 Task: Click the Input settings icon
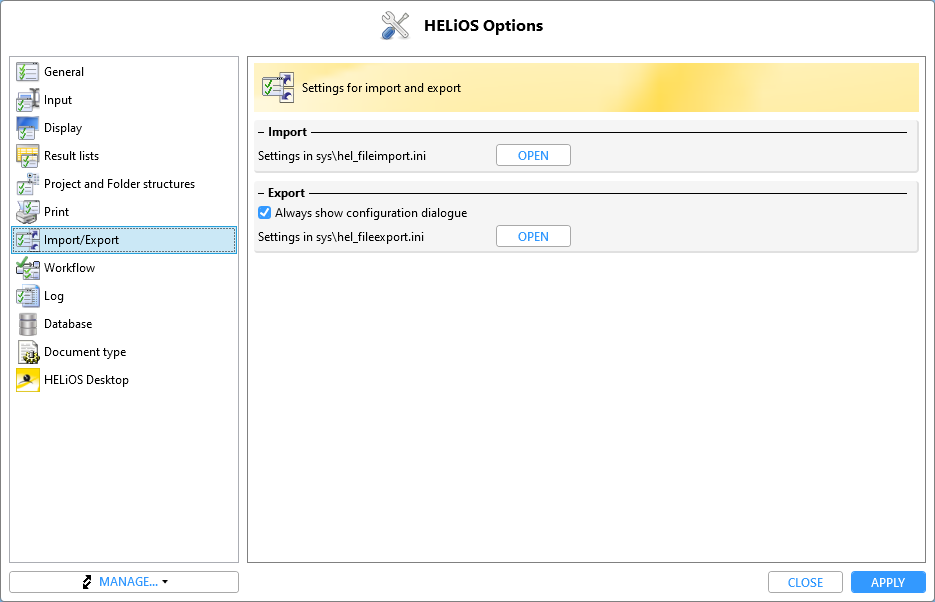(x=27, y=100)
